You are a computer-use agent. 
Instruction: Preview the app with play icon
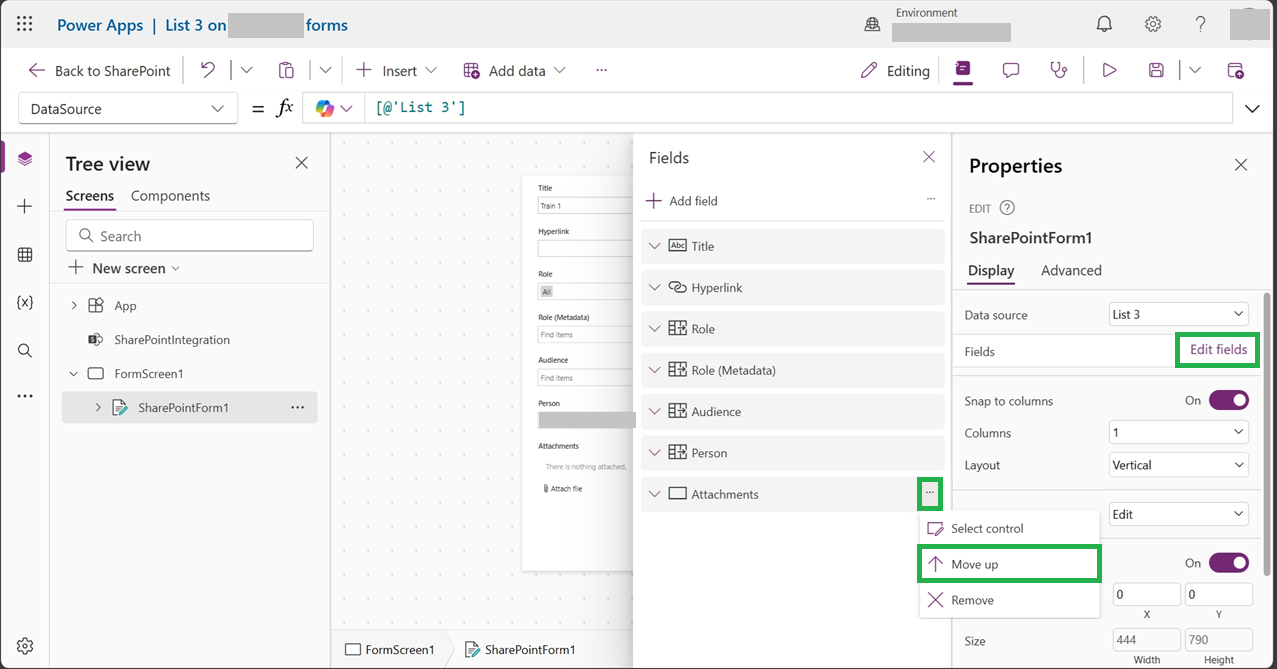[1109, 70]
